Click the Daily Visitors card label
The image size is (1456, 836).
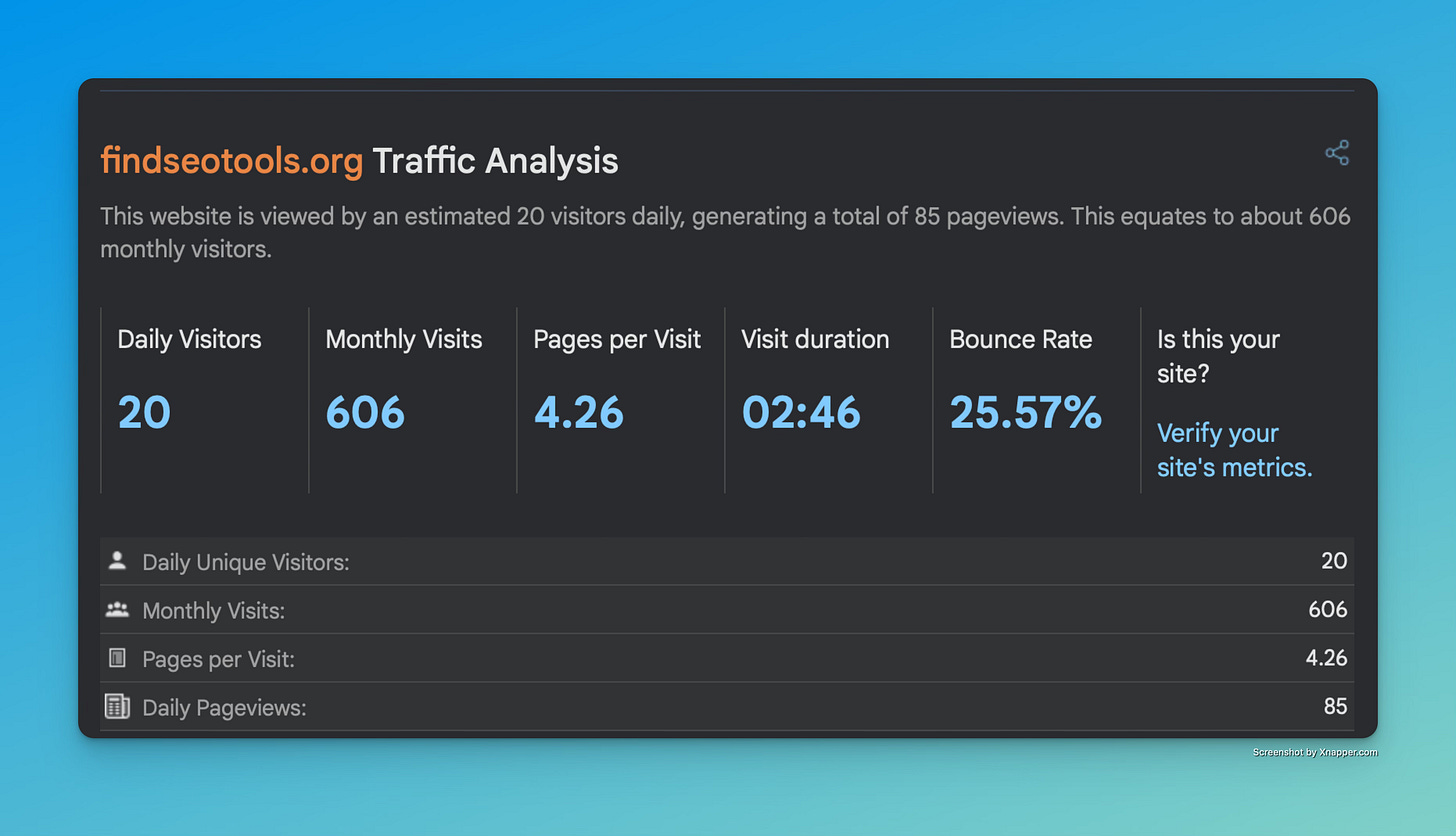click(189, 340)
